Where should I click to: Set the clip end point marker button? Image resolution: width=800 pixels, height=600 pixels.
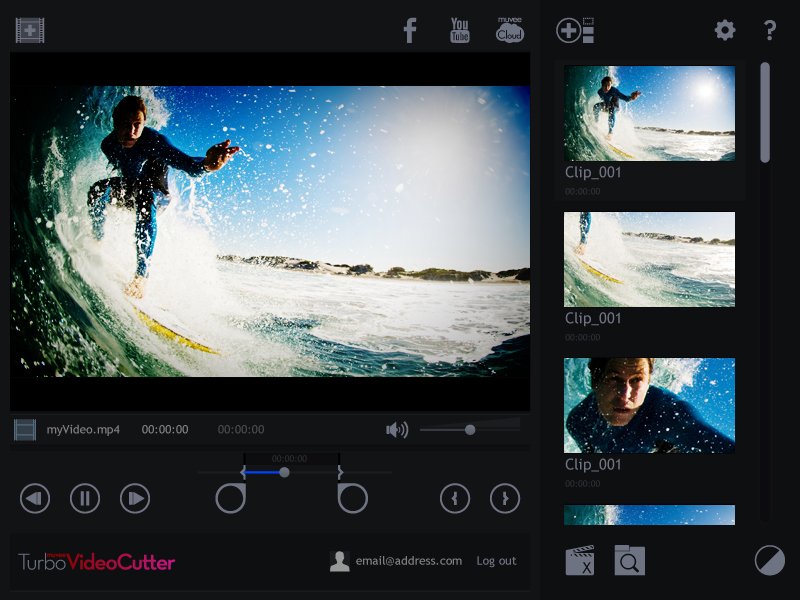[353, 498]
